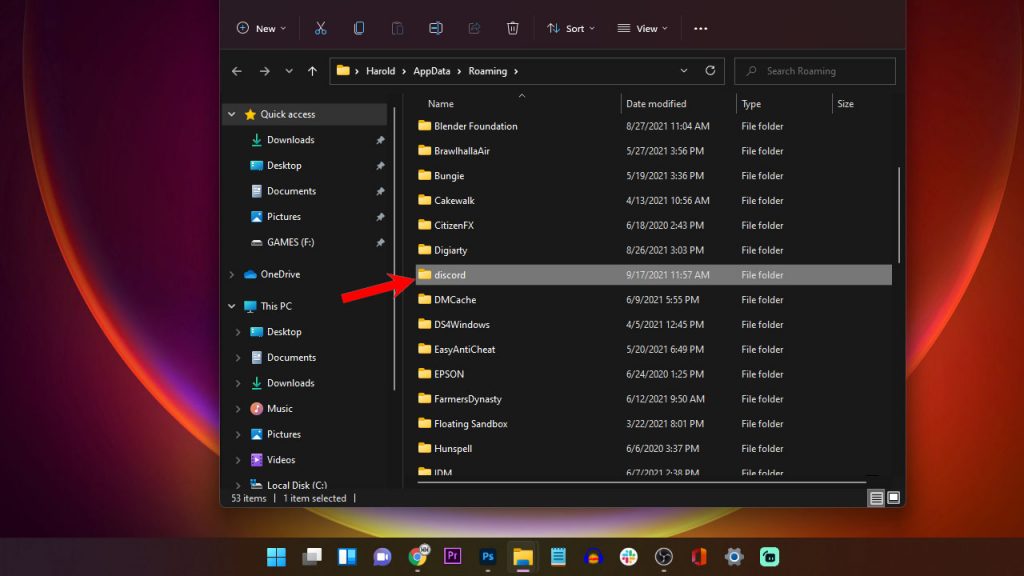Open Premiere Pro from taskbar
This screenshot has width=1024, height=576.
453,556
